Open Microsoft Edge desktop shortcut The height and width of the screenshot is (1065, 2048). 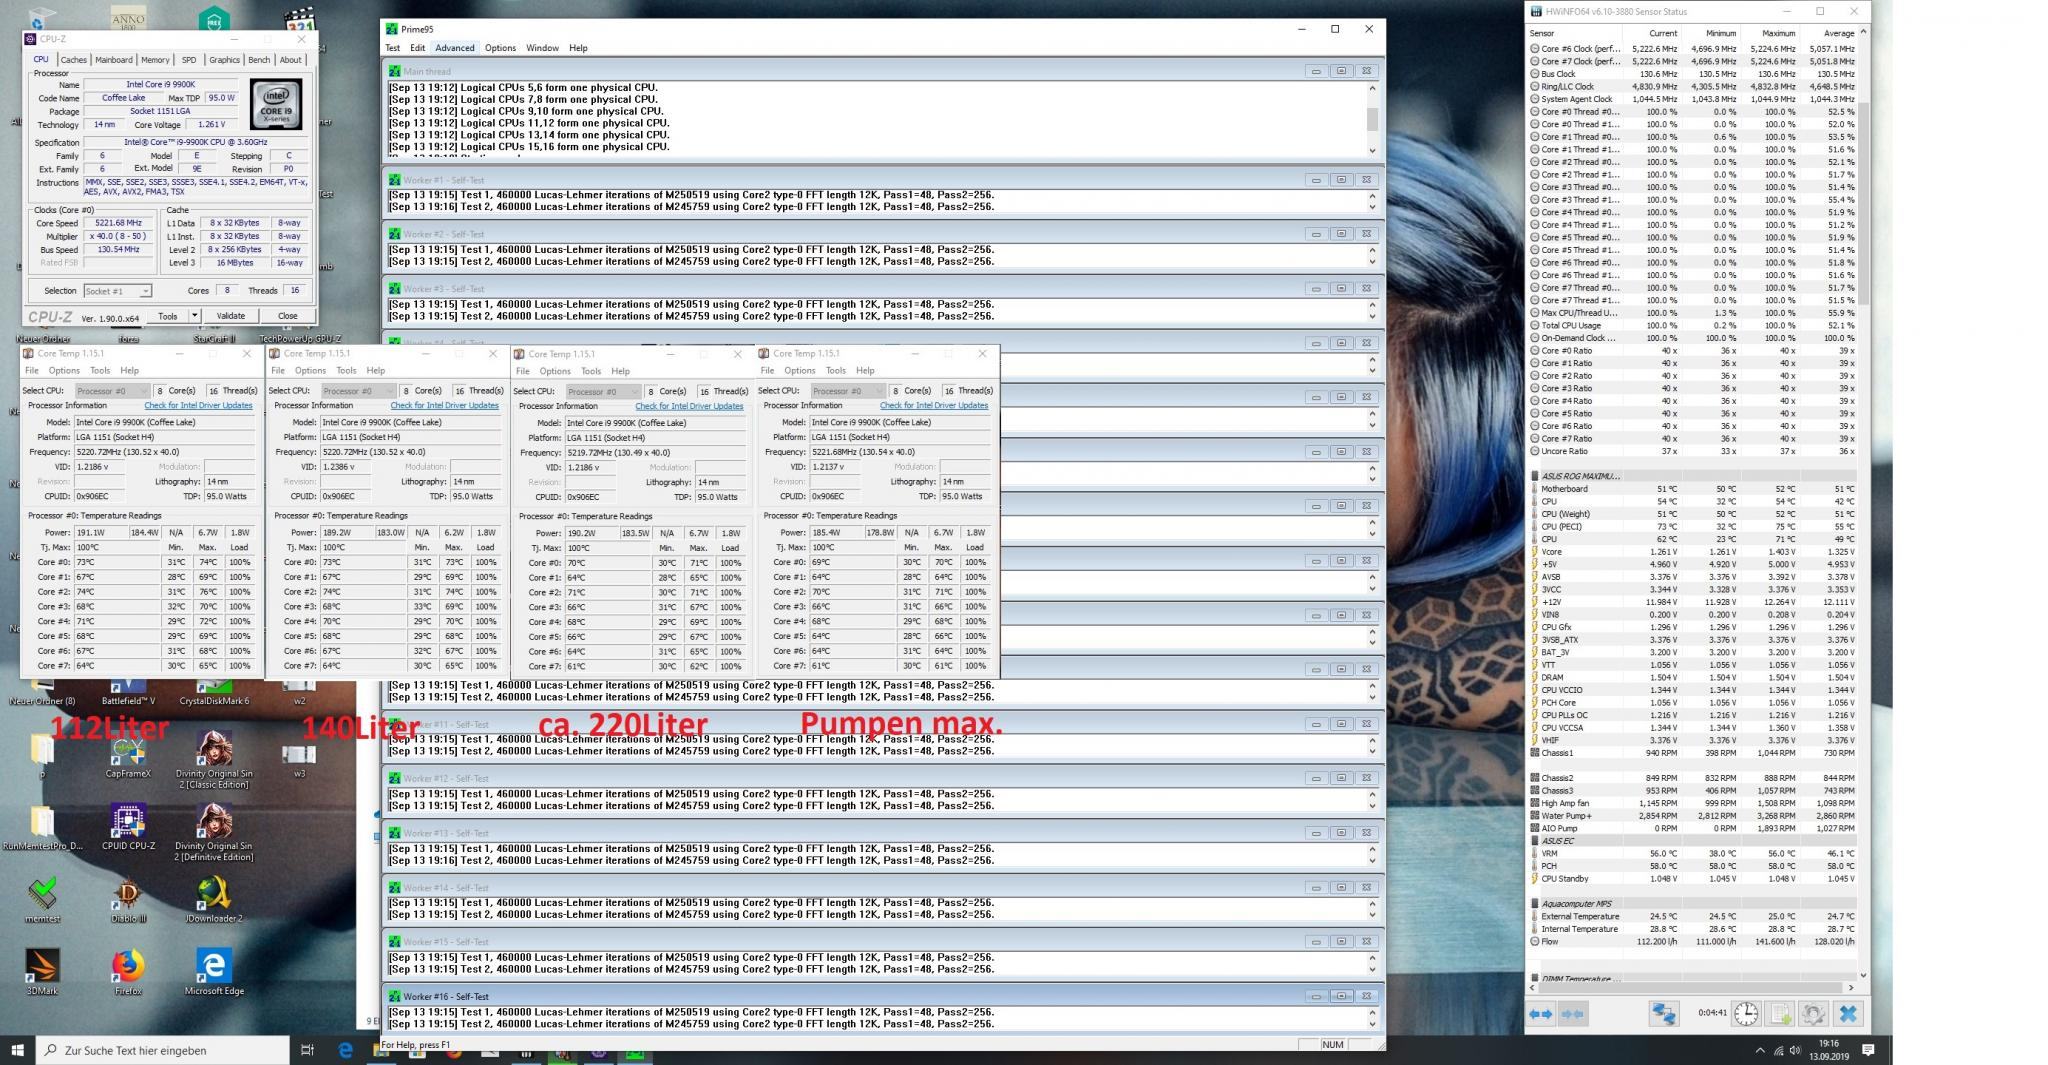coord(214,972)
